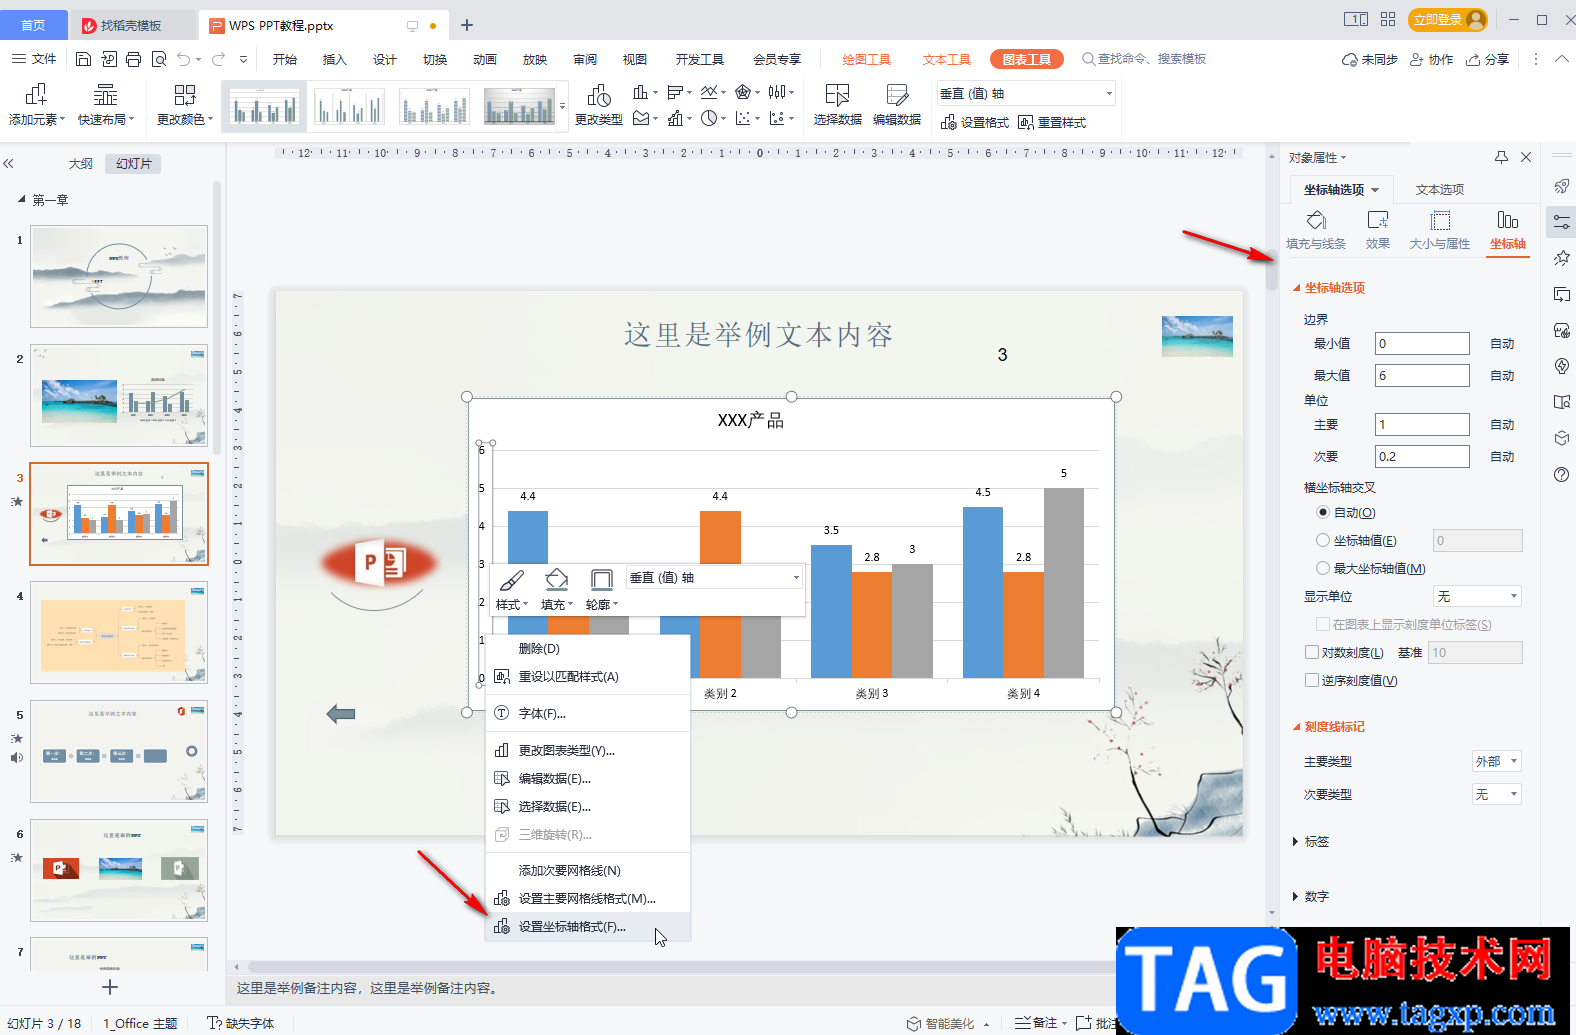Select the fourth (dark) chart style thumbnail
The image size is (1576, 1035).
519,106
